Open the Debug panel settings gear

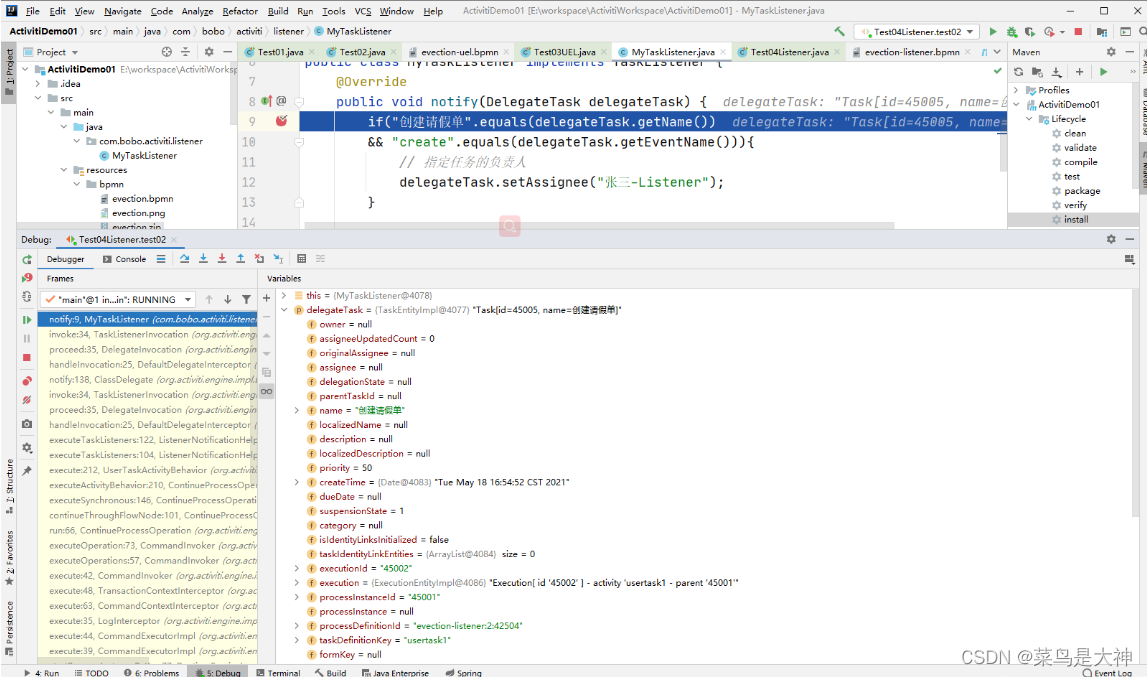(x=1111, y=239)
